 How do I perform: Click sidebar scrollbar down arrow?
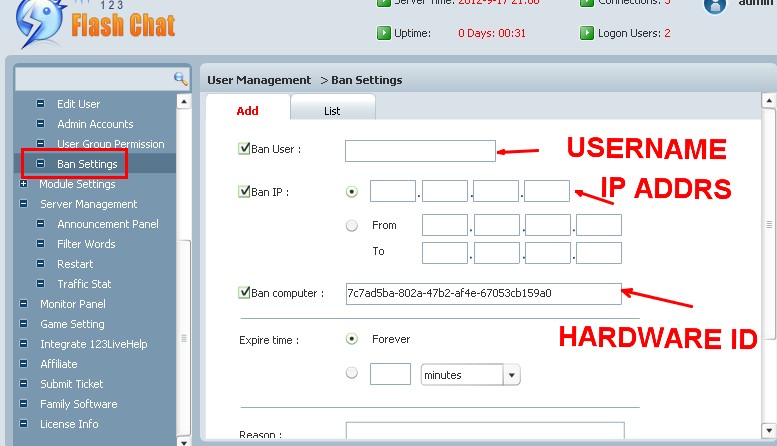(184, 441)
